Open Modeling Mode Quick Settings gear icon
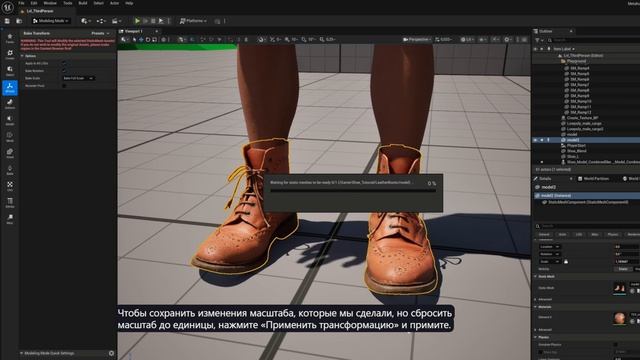This screenshot has height=360, width=640. [111, 353]
